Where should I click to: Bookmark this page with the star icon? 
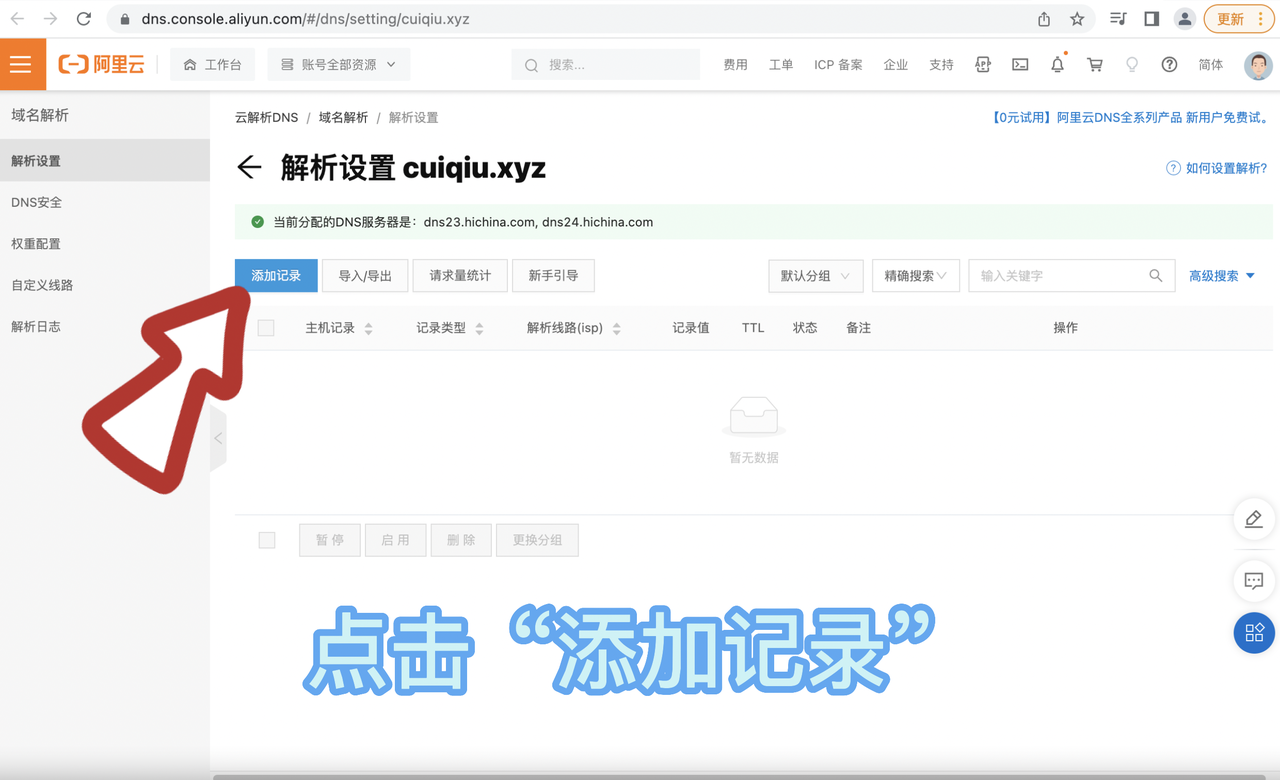pyautogui.click(x=1077, y=19)
